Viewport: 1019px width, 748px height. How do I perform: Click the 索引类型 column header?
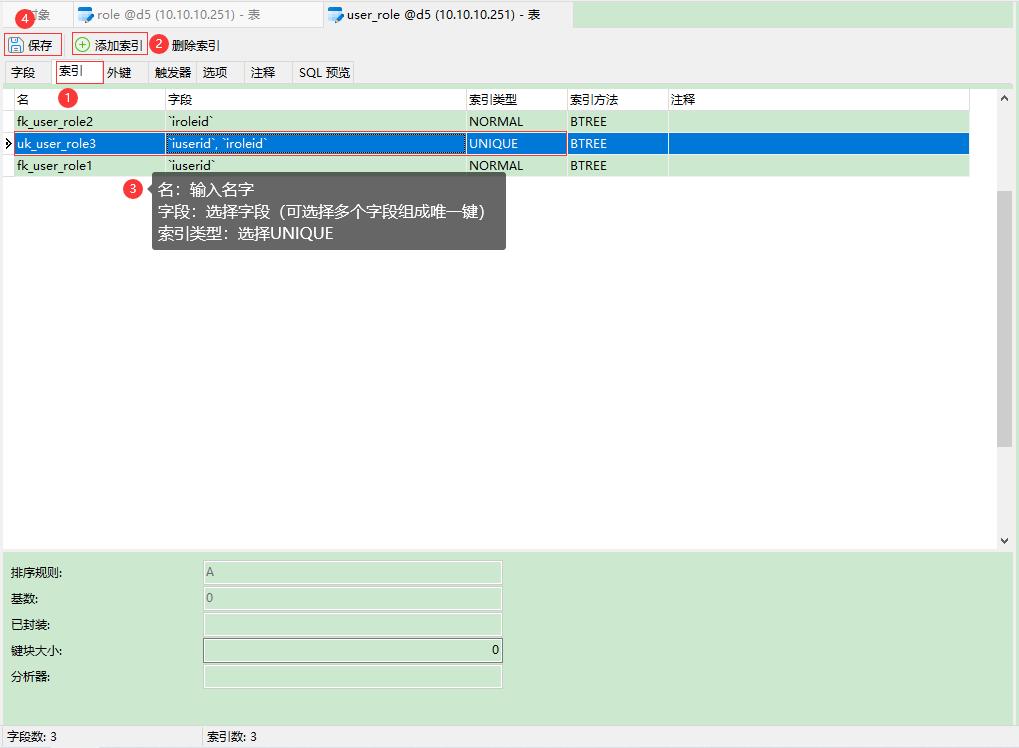tap(517, 99)
